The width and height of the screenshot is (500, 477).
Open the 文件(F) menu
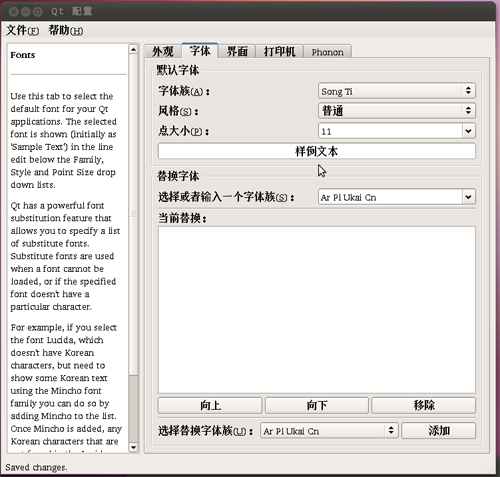[22, 31]
